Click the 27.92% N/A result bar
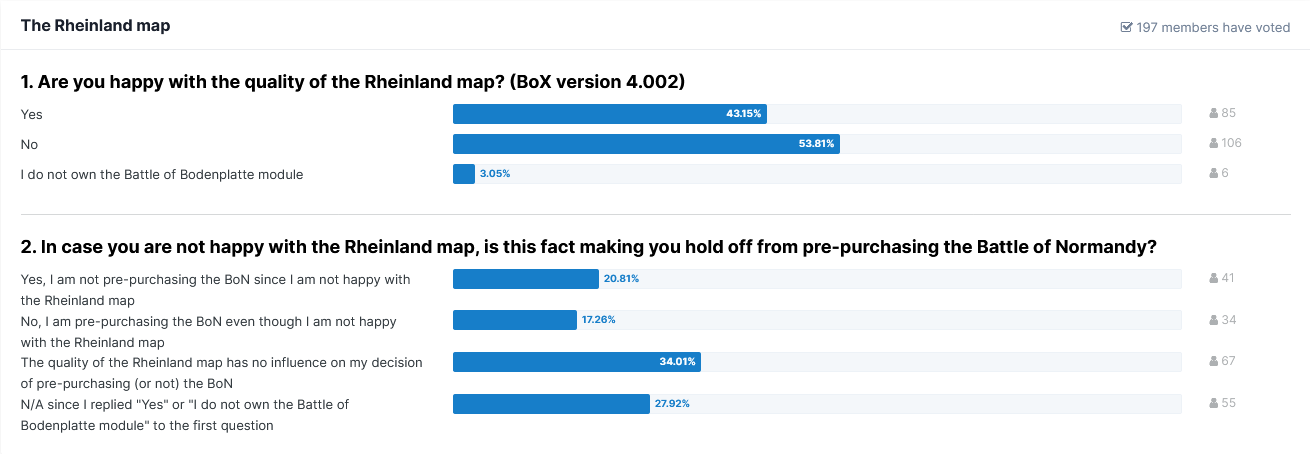 pos(551,404)
